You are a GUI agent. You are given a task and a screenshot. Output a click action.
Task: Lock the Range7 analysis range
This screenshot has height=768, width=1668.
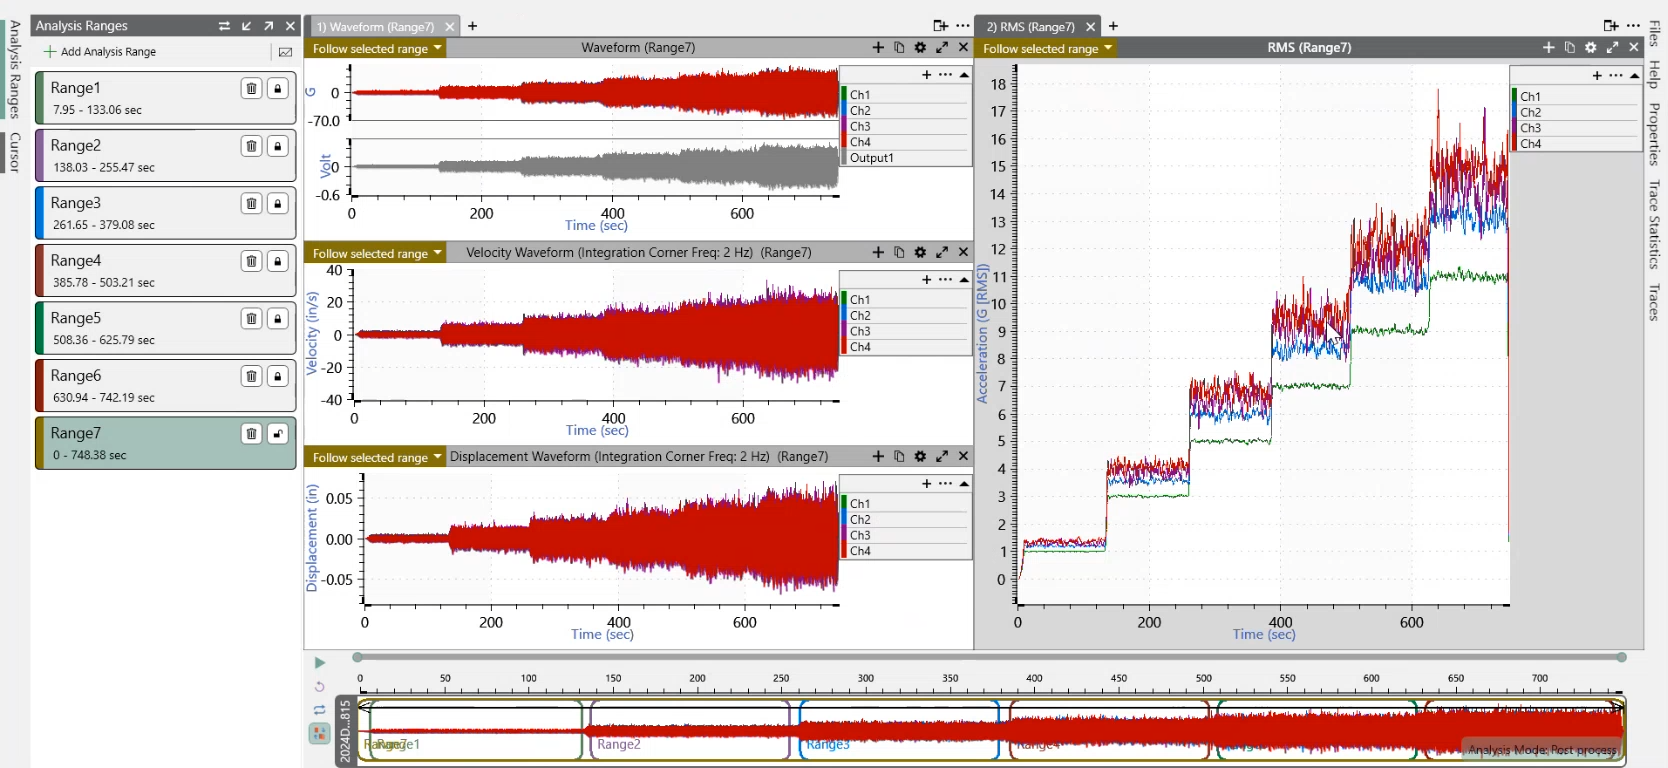pos(278,434)
